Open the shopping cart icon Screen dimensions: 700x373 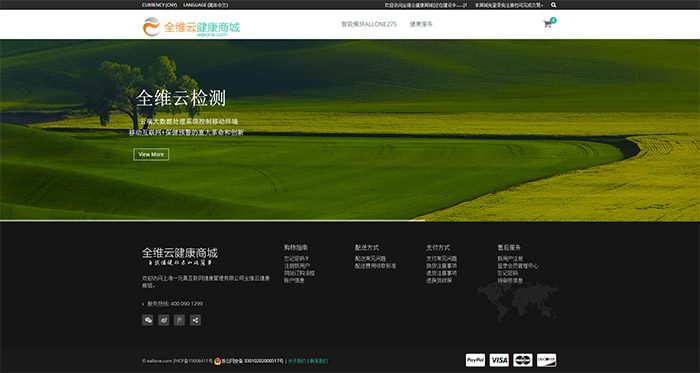(547, 25)
